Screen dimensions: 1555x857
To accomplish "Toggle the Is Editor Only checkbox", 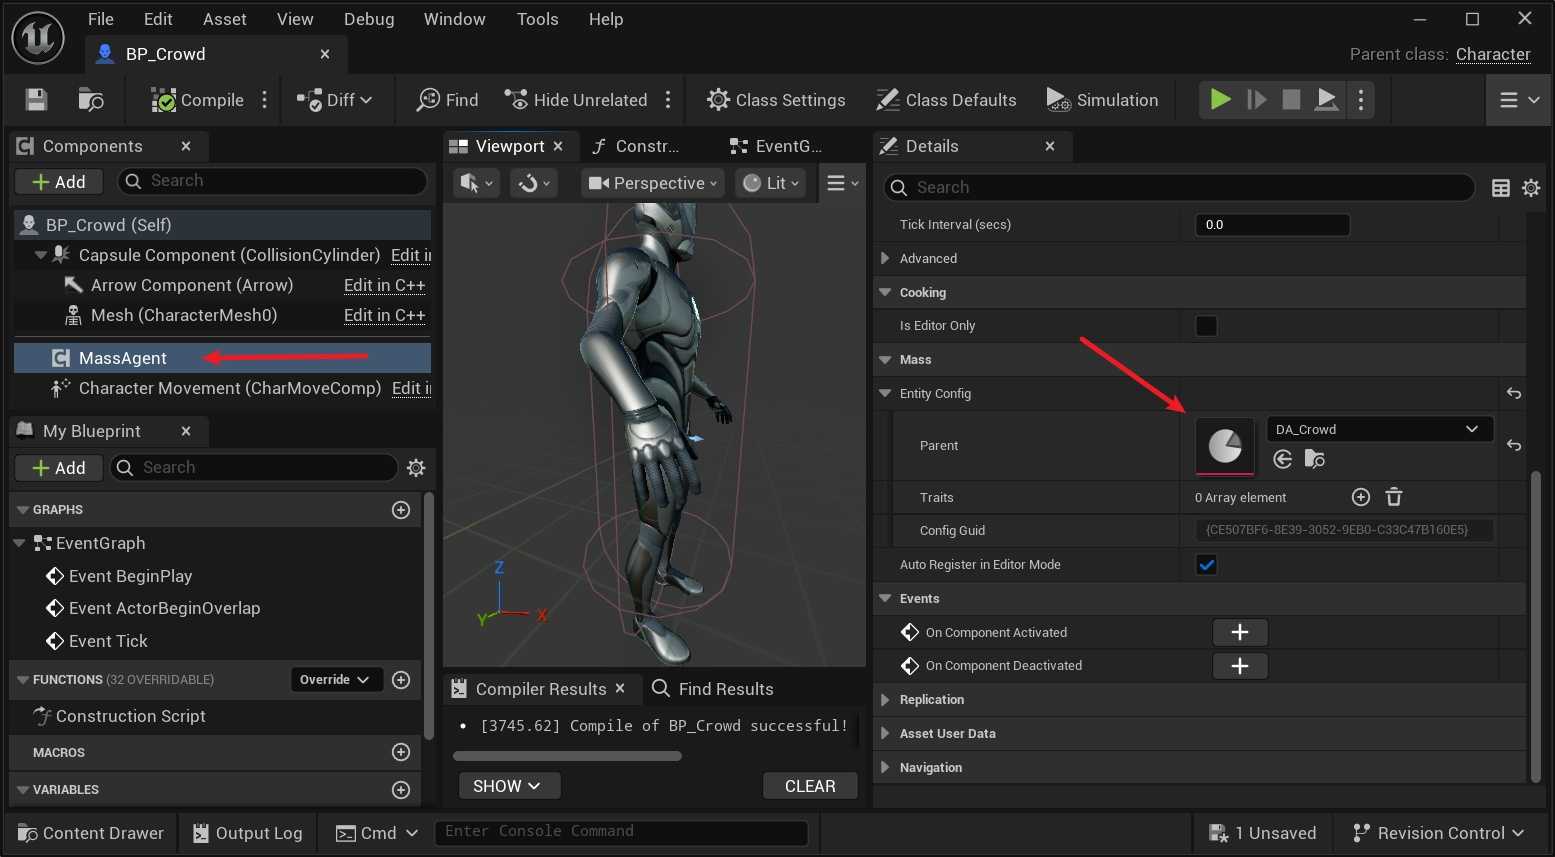I will pyautogui.click(x=1206, y=326).
